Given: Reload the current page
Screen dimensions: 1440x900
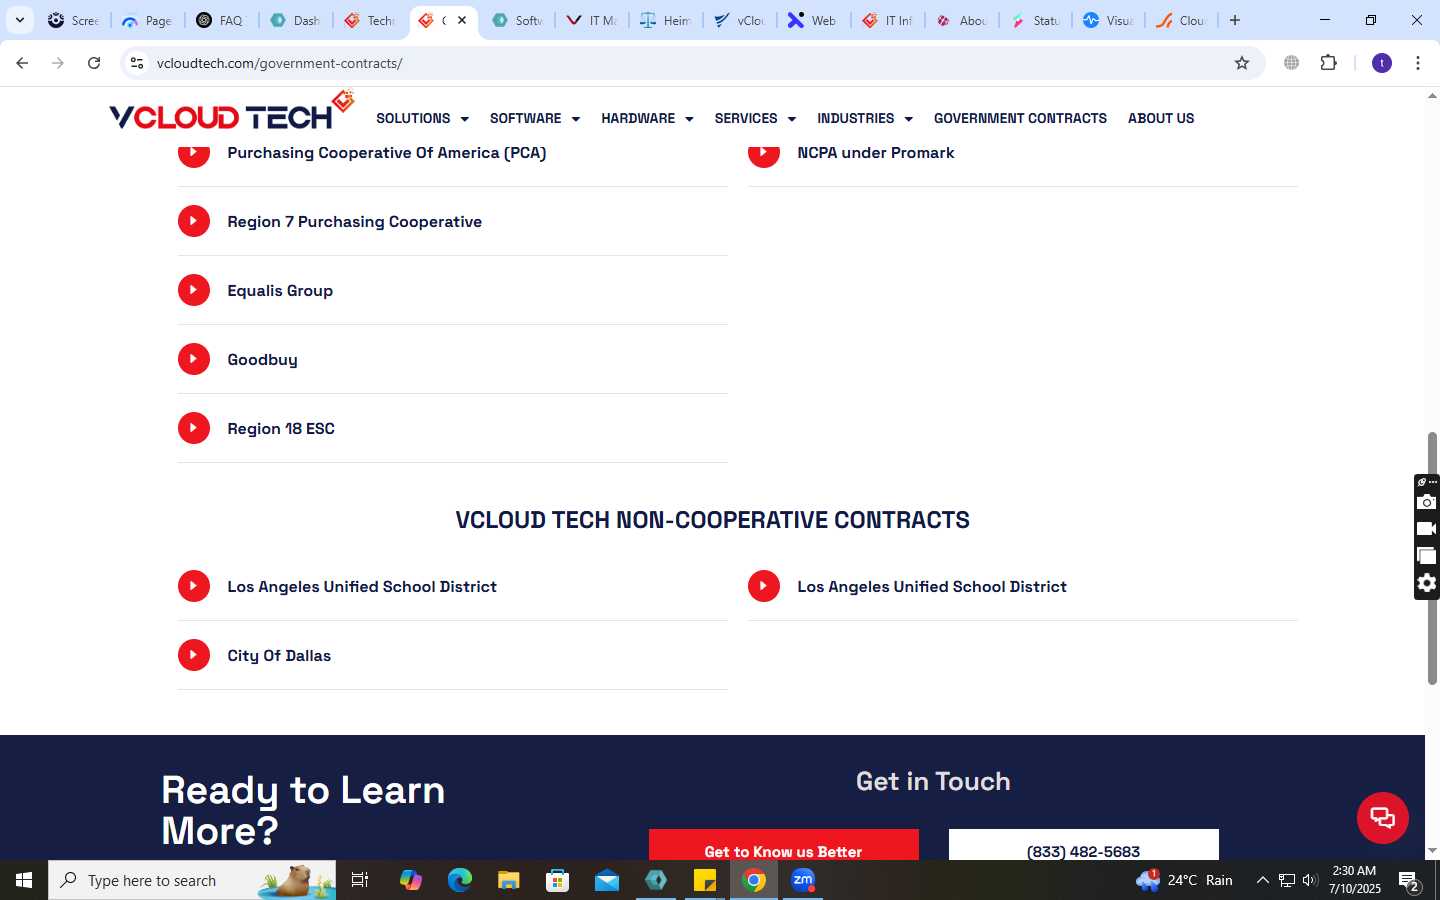Looking at the screenshot, I should coord(94,63).
